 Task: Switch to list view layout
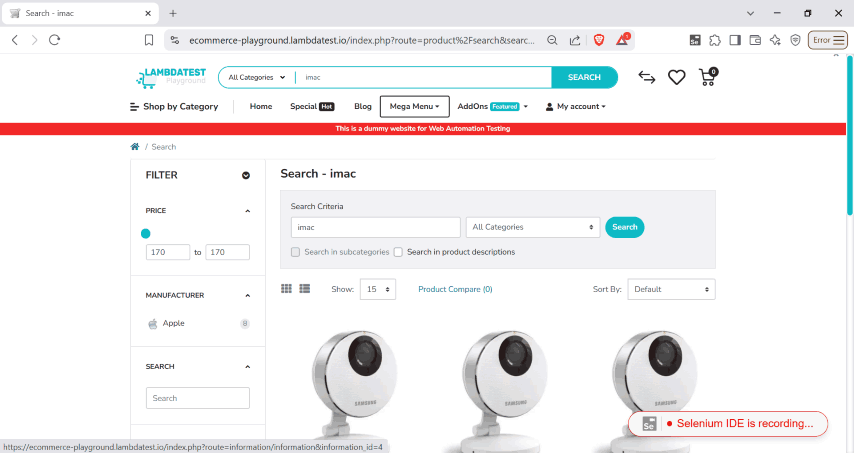coord(304,289)
